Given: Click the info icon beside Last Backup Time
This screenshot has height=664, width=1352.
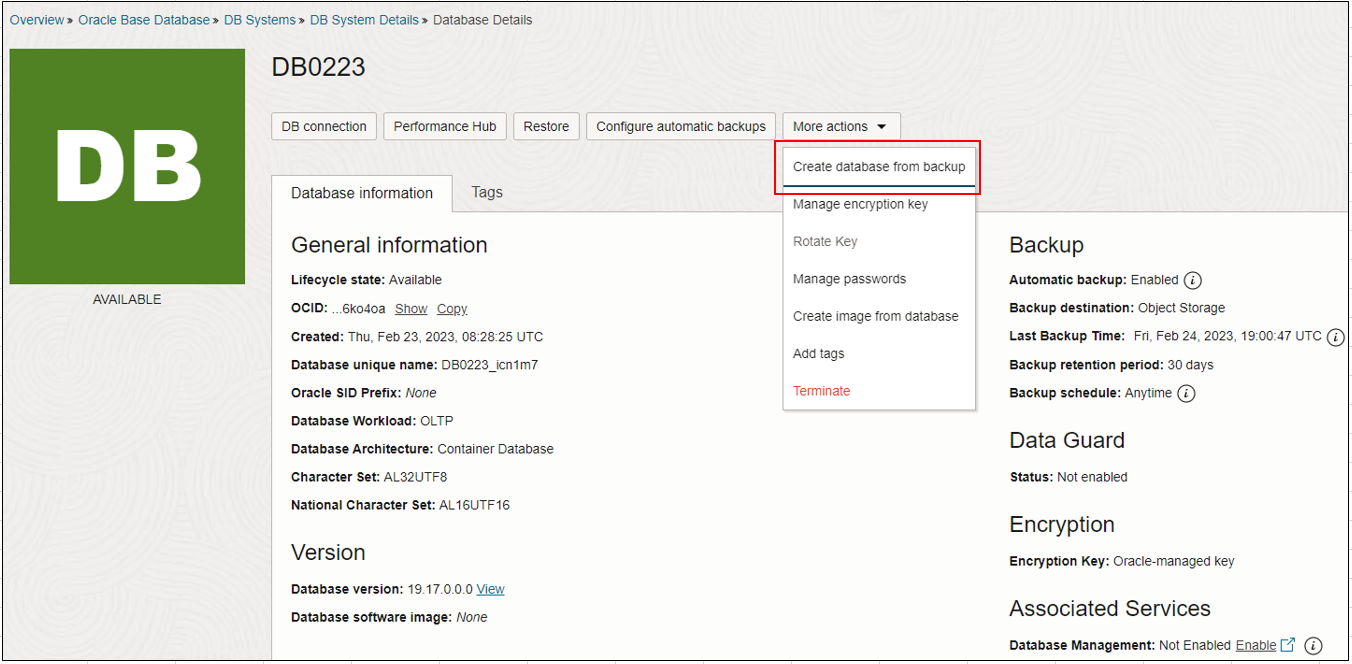Looking at the screenshot, I should (x=1335, y=337).
